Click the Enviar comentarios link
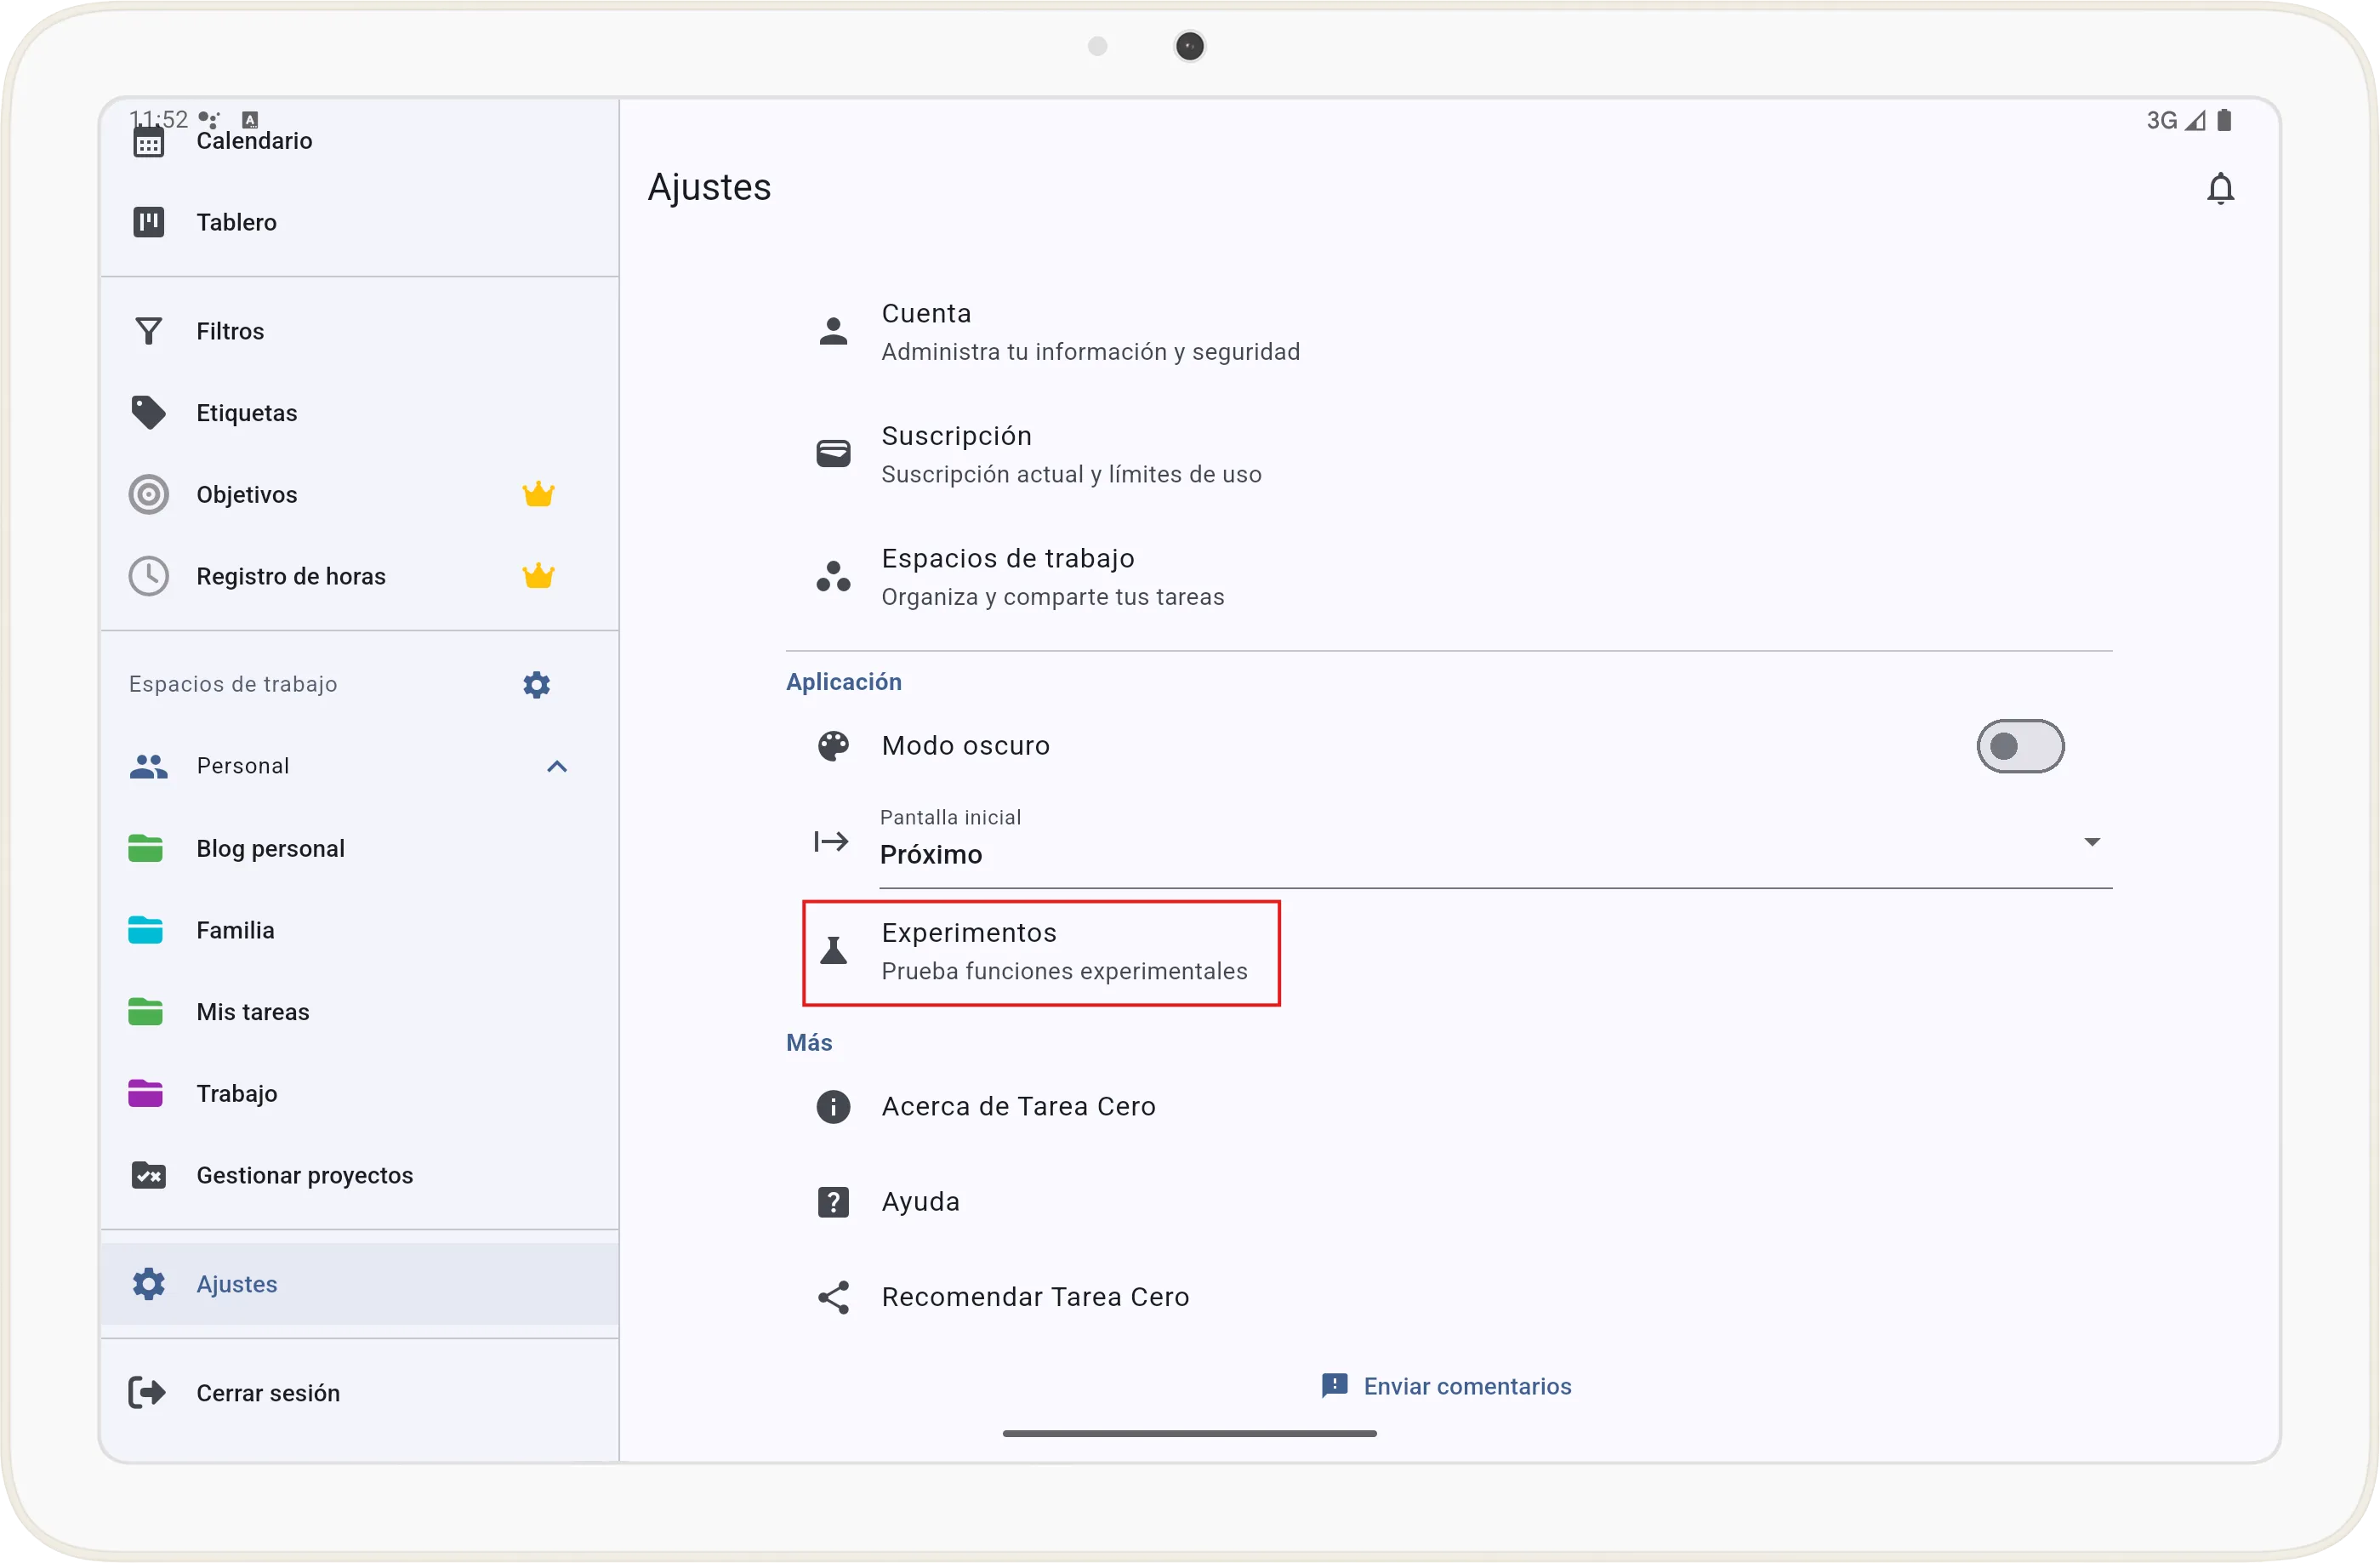The width and height of the screenshot is (2380, 1563). [x=1447, y=1386]
